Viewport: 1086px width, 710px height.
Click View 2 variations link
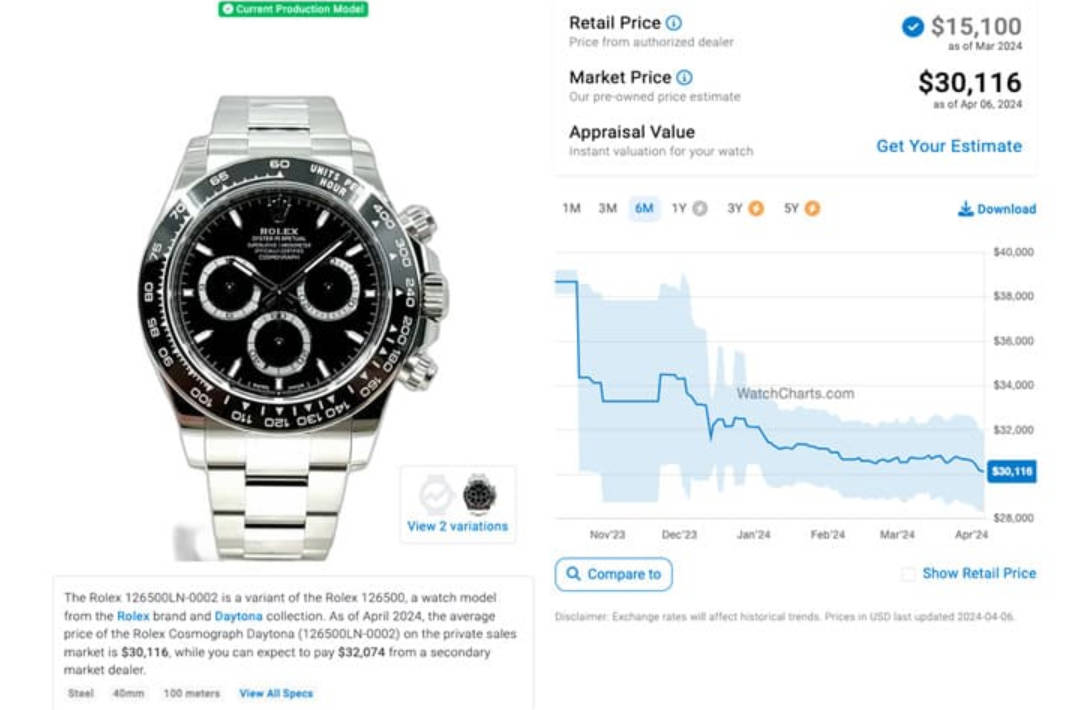pyautogui.click(x=457, y=526)
